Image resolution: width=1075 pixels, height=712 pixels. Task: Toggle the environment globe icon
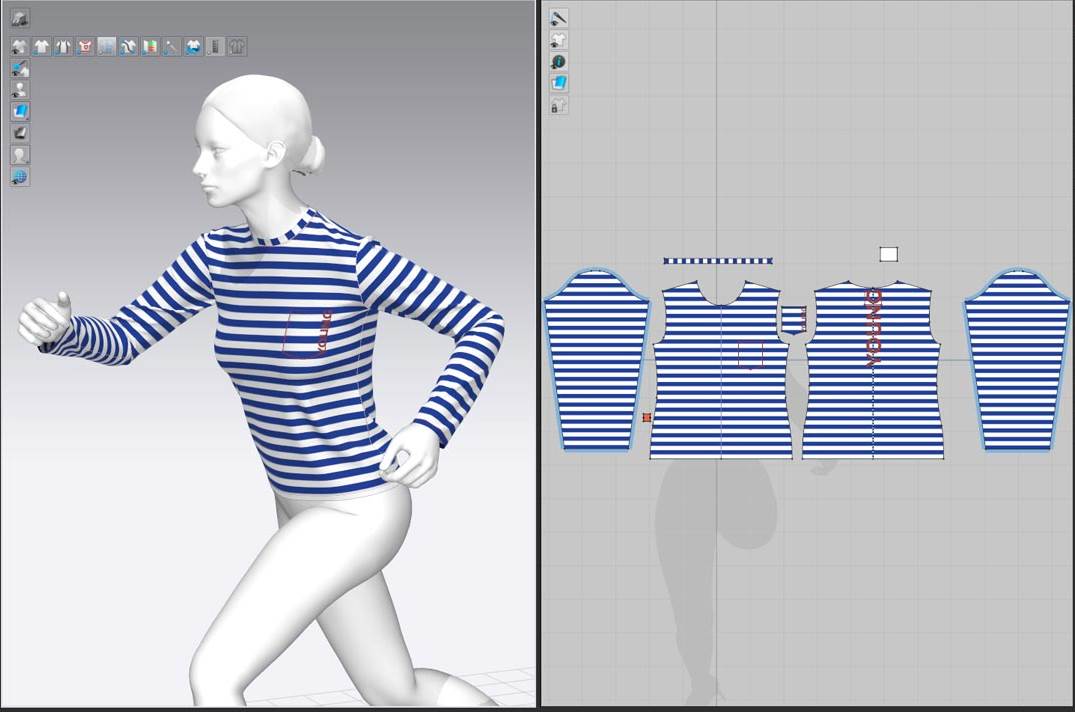[x=20, y=177]
